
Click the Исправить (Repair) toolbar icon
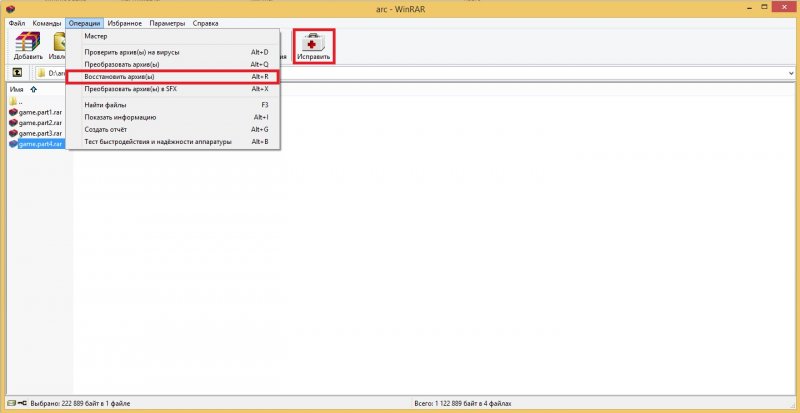tap(313, 45)
